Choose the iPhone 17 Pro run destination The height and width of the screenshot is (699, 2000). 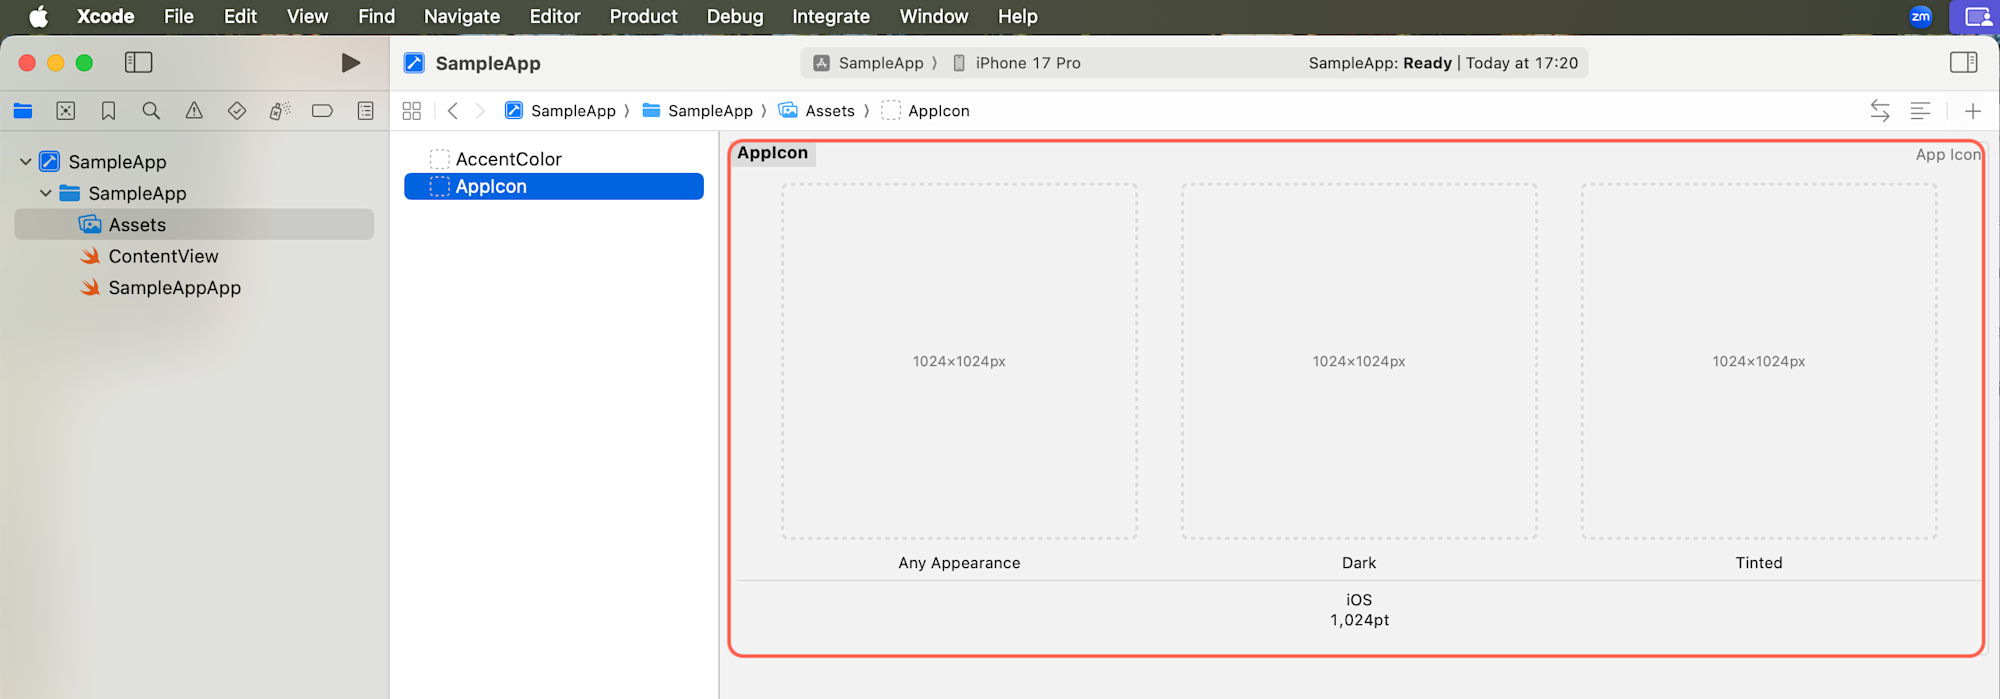pyautogui.click(x=1016, y=63)
